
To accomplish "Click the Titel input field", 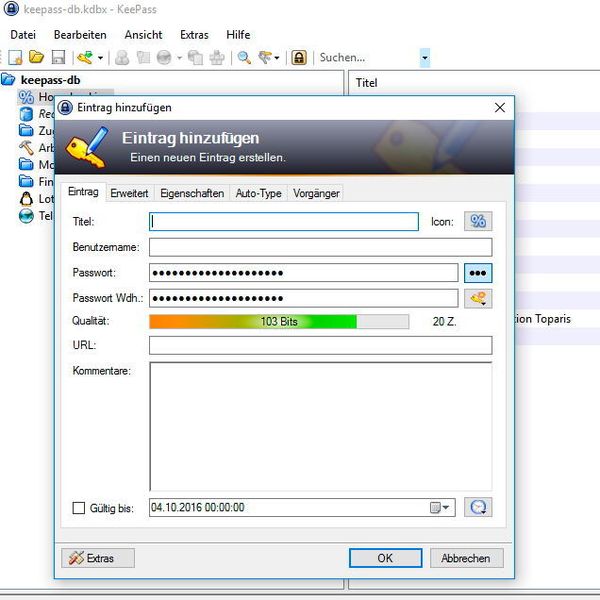I will tap(284, 222).
